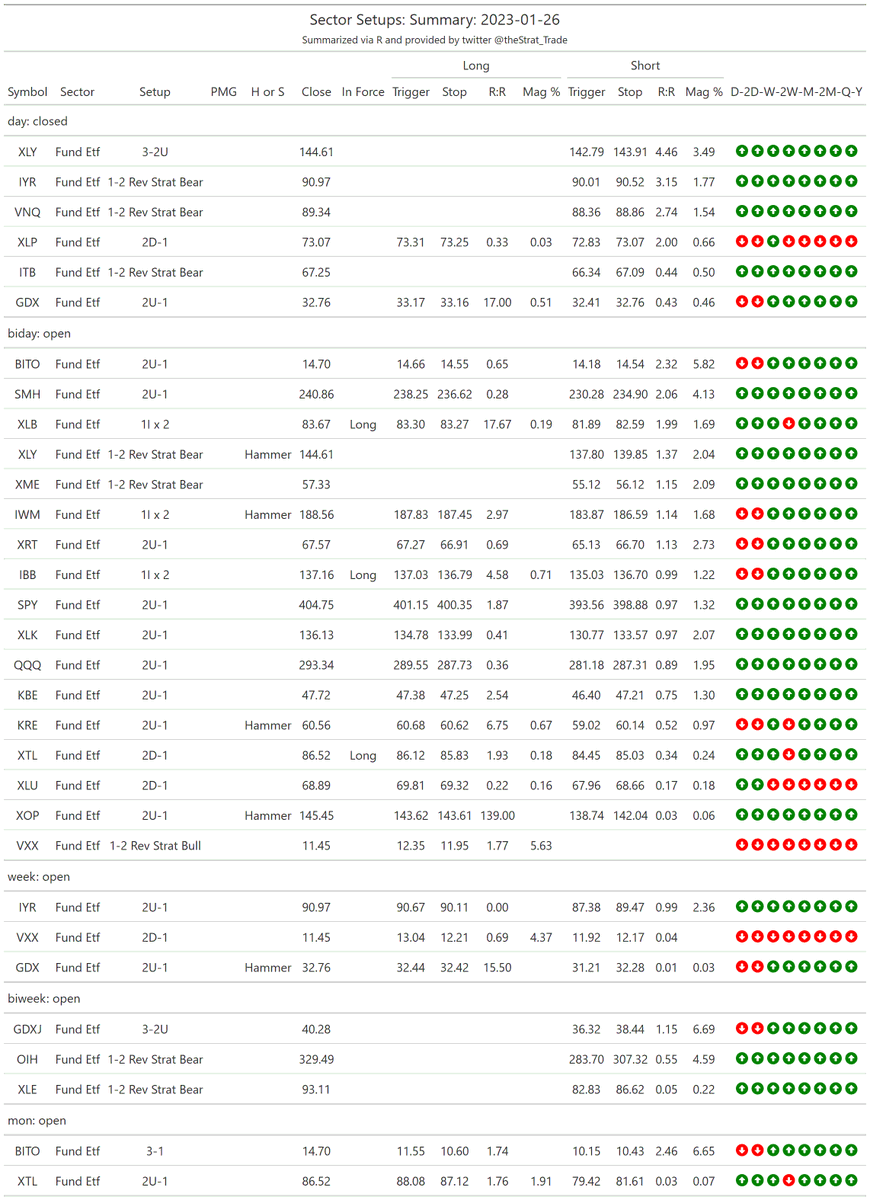Click the @theStrat_Trade subtitle line
Screen dimensions: 870x1200
435,41
